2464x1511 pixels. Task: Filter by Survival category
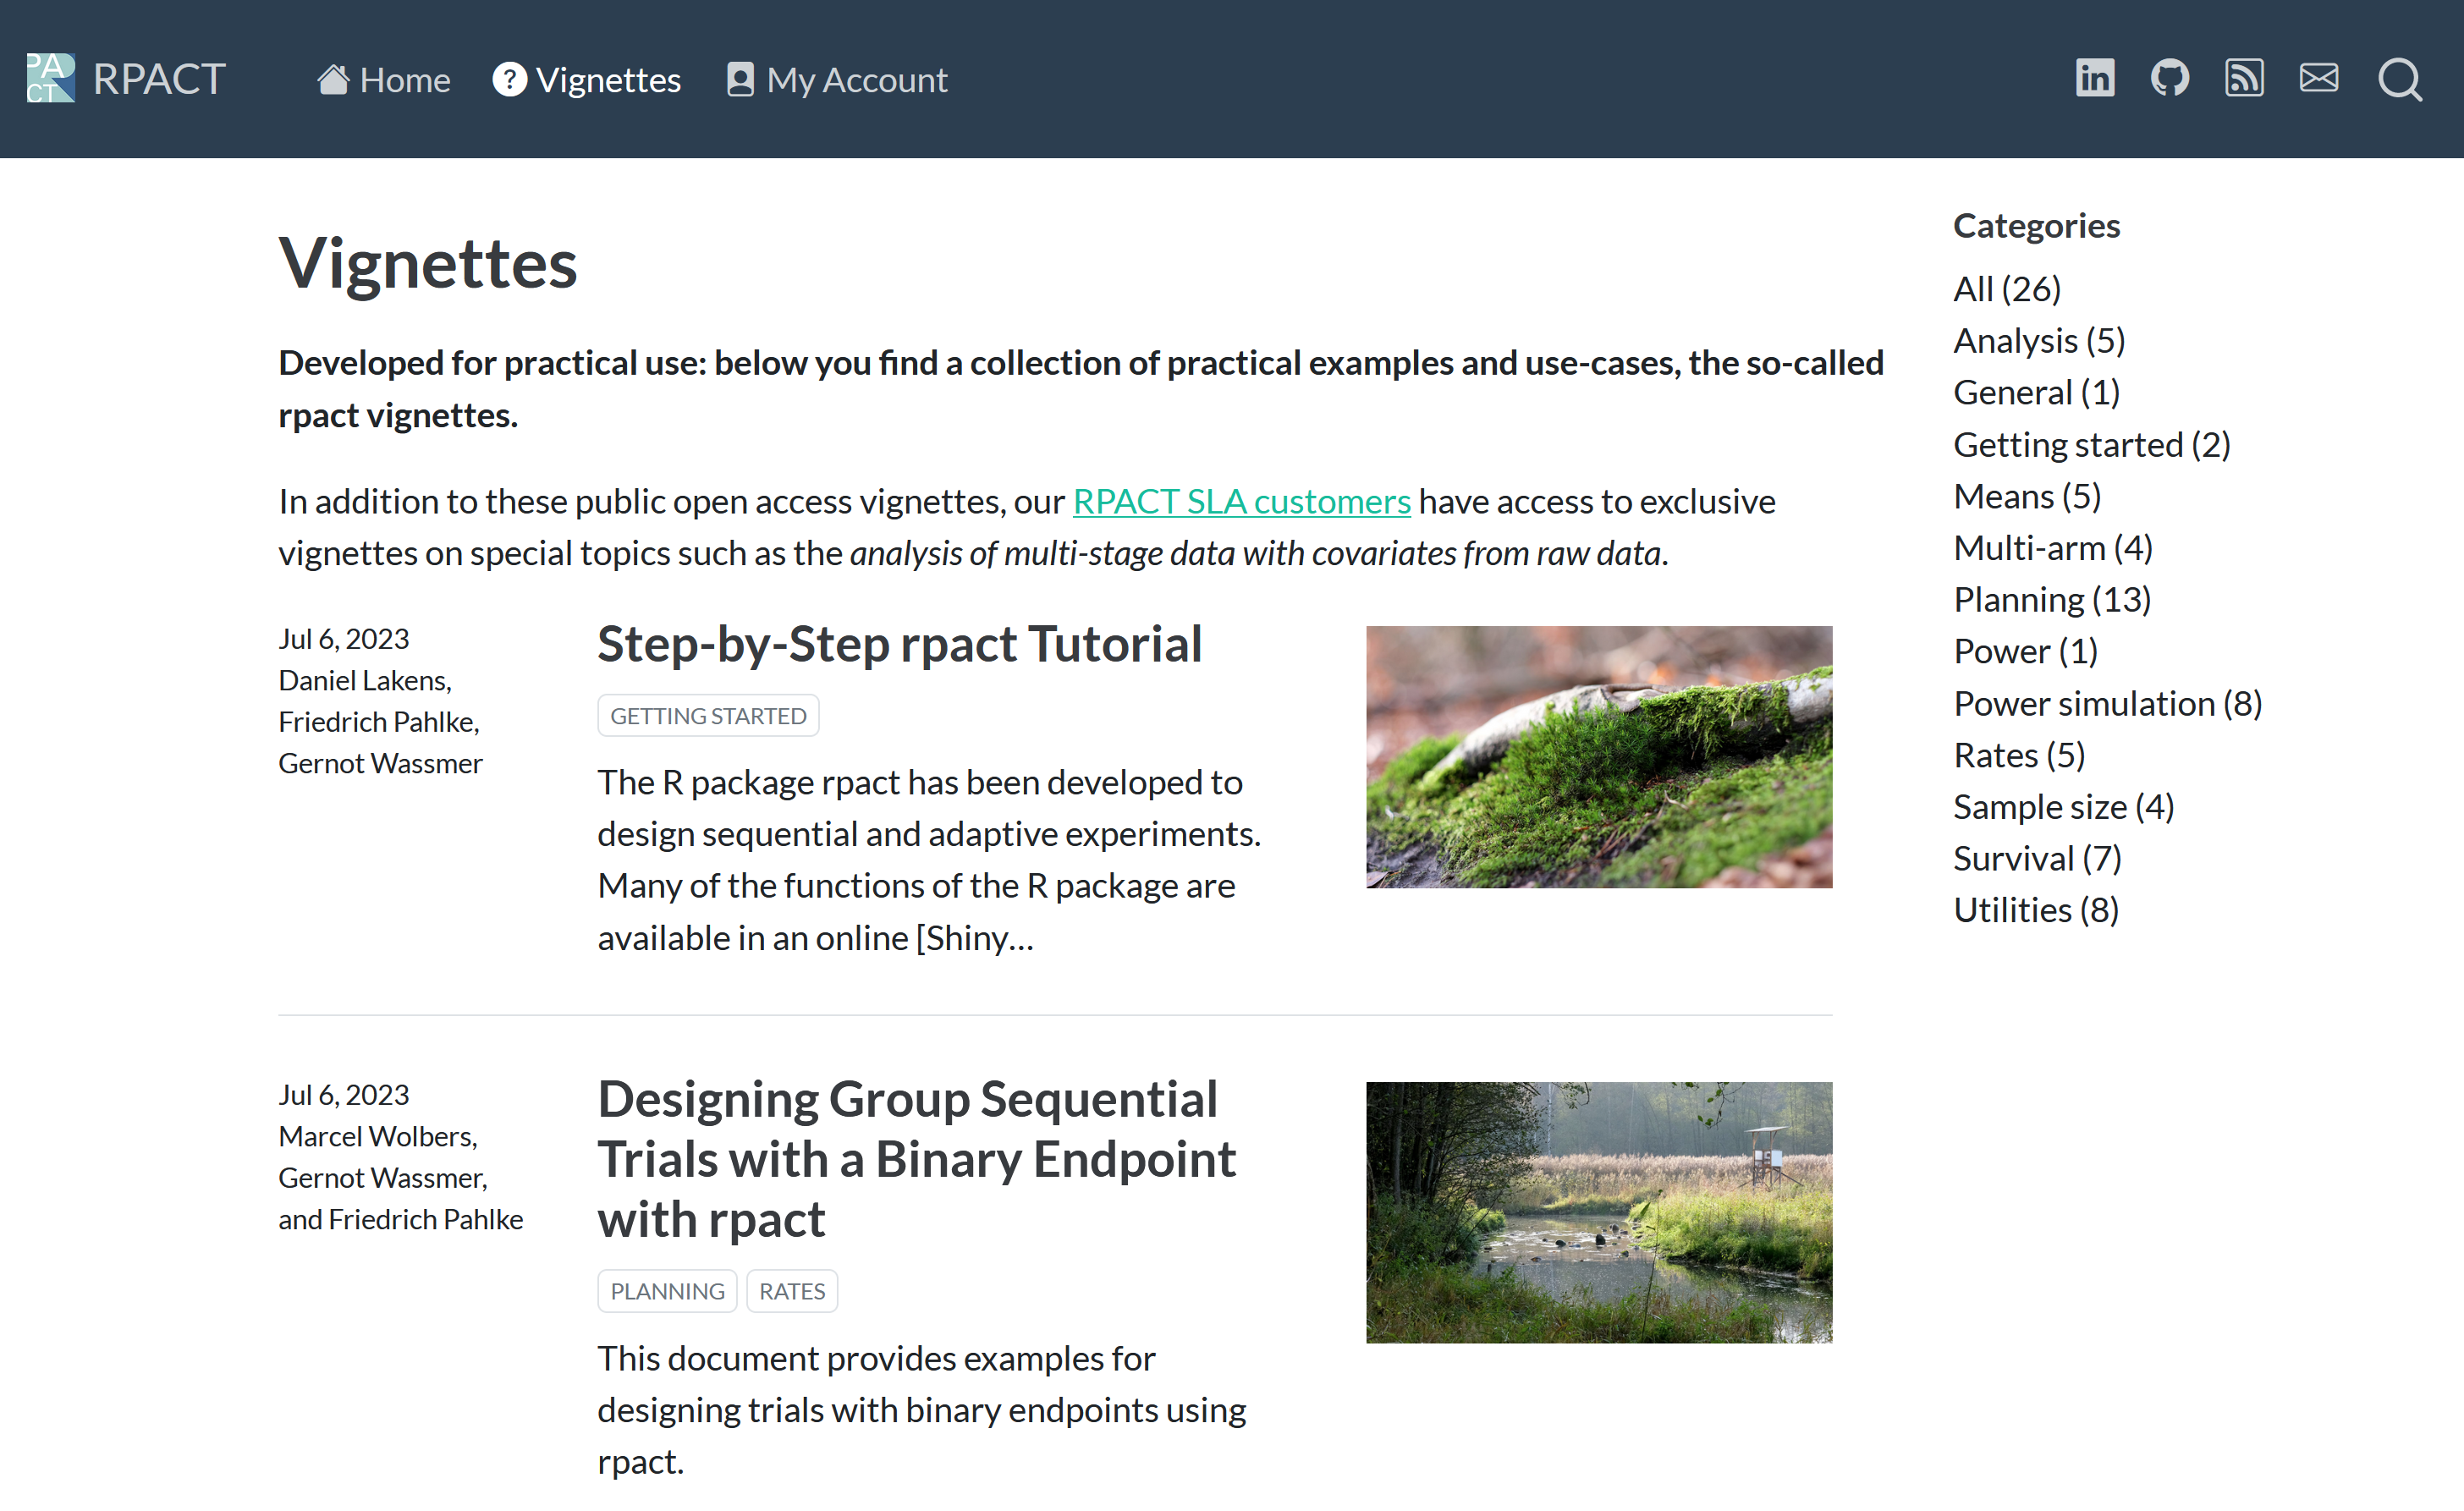(2037, 859)
